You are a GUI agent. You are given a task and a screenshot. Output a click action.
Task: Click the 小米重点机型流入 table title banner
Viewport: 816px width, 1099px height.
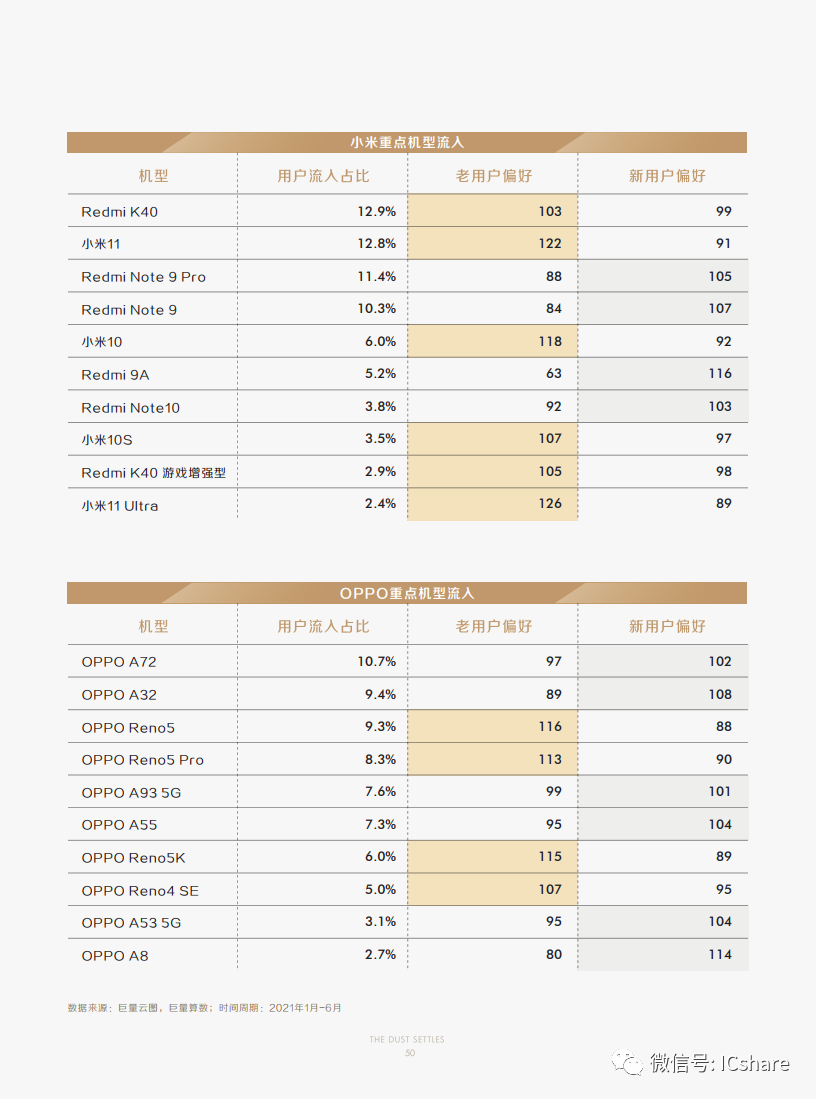[x=407, y=142]
